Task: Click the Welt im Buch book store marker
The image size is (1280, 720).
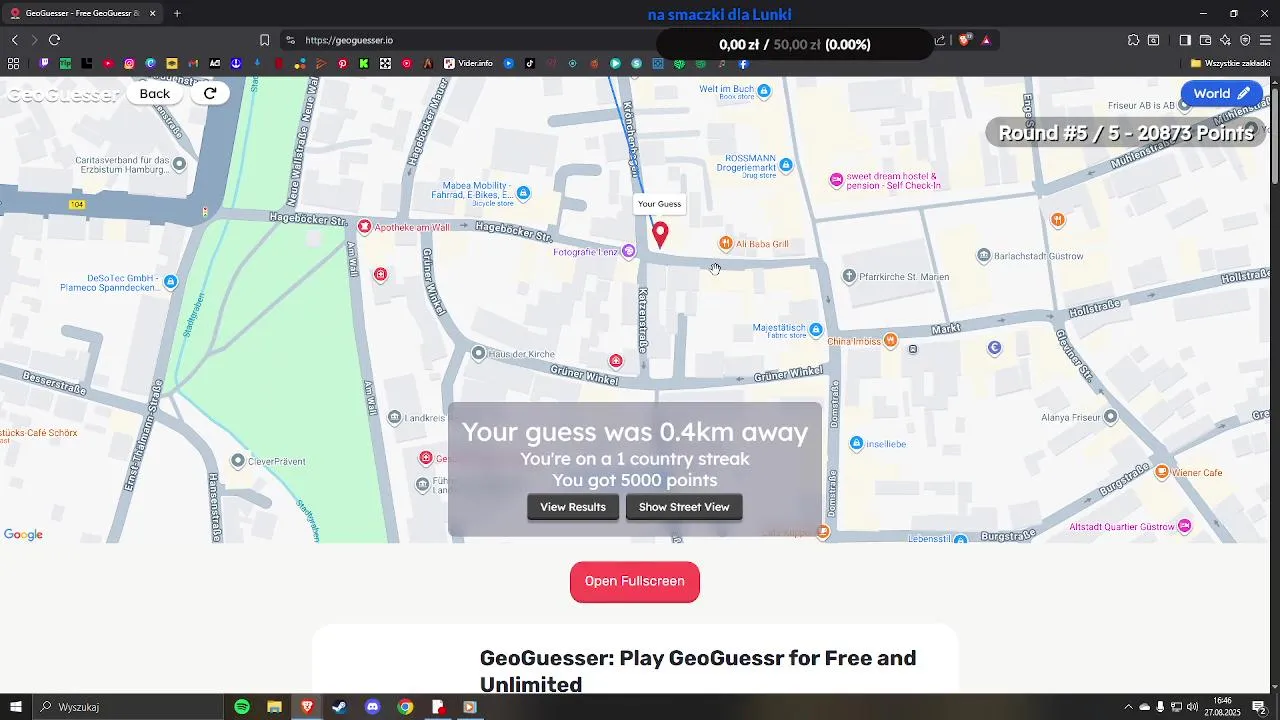Action: click(x=764, y=91)
